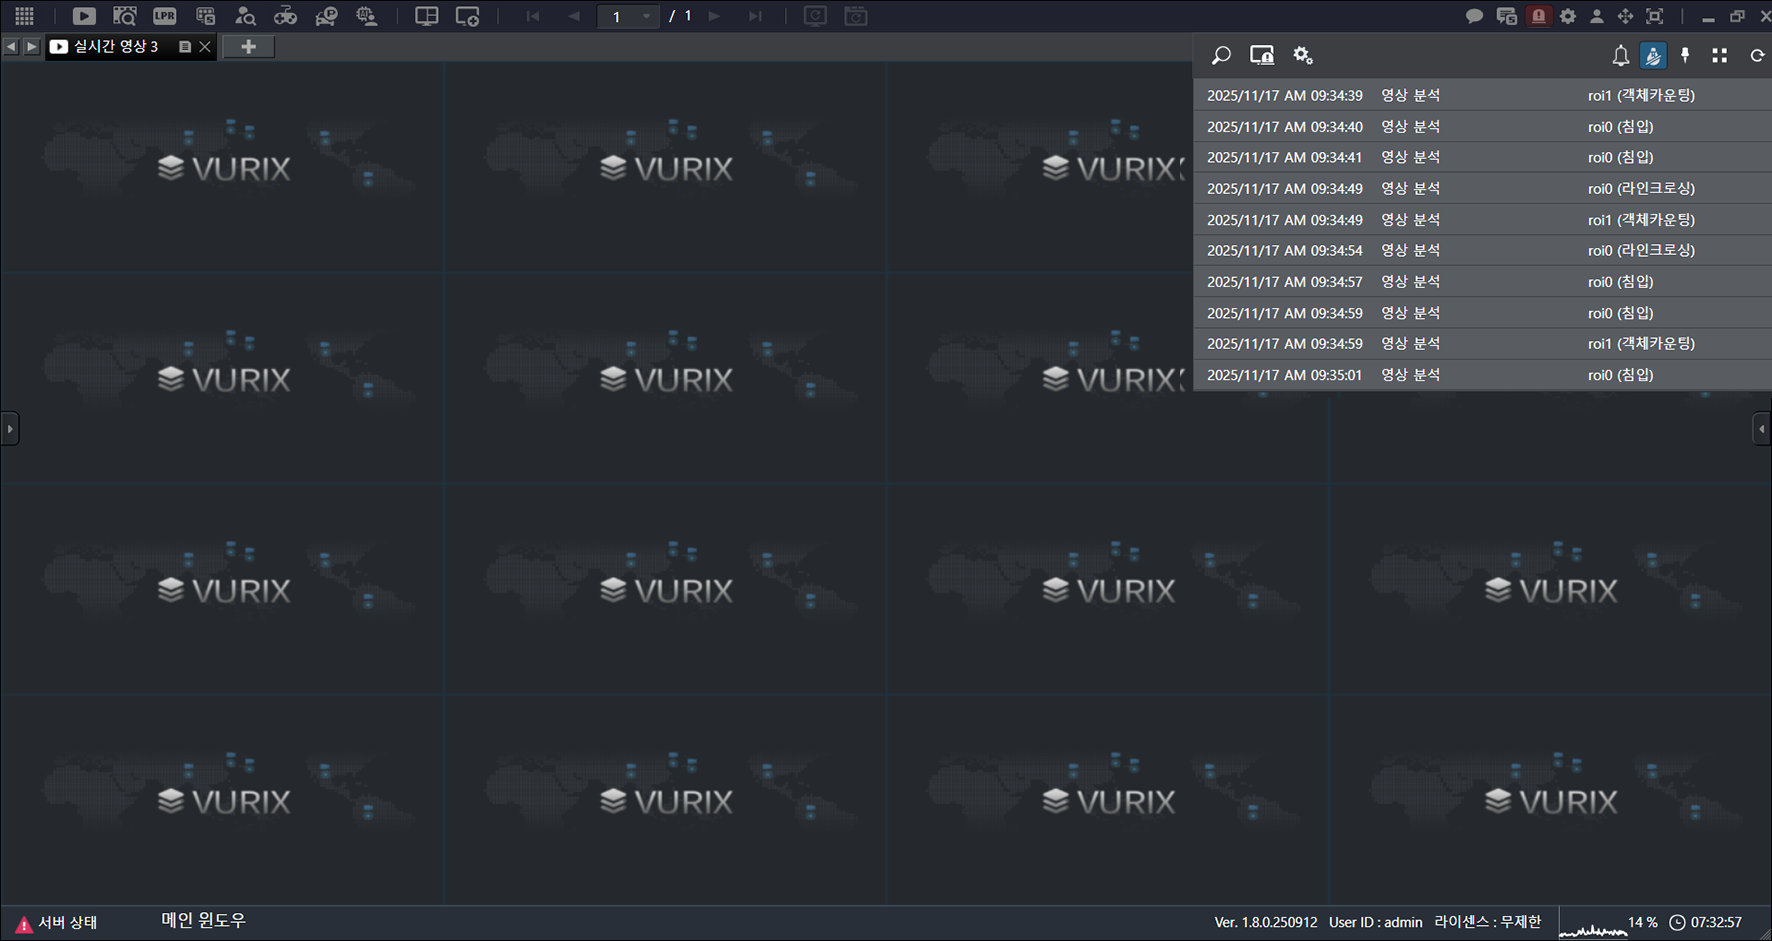This screenshot has height=941, width=1772.
Task: Add a new tab with the plus button
Action: point(249,46)
